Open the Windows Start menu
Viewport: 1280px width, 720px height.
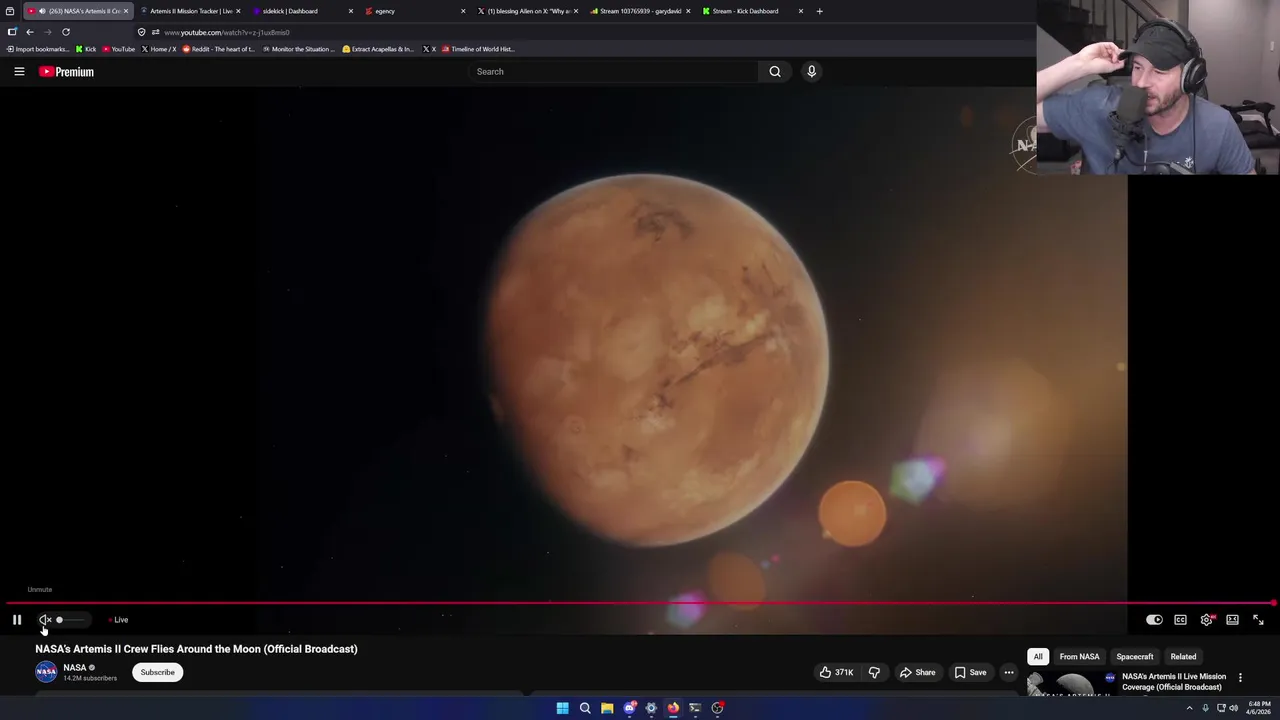562,708
